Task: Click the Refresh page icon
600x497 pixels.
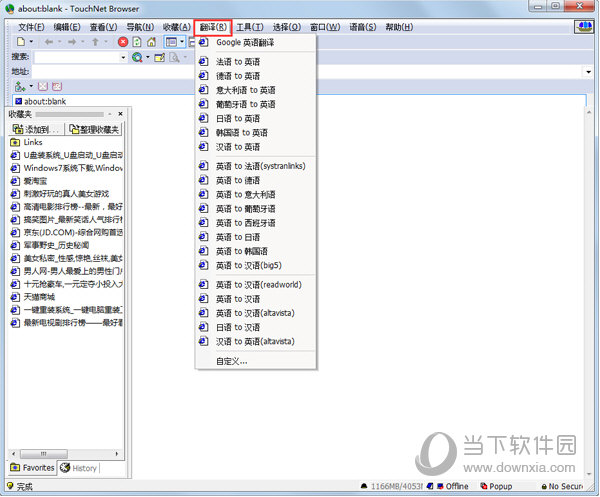Action: pos(137,42)
